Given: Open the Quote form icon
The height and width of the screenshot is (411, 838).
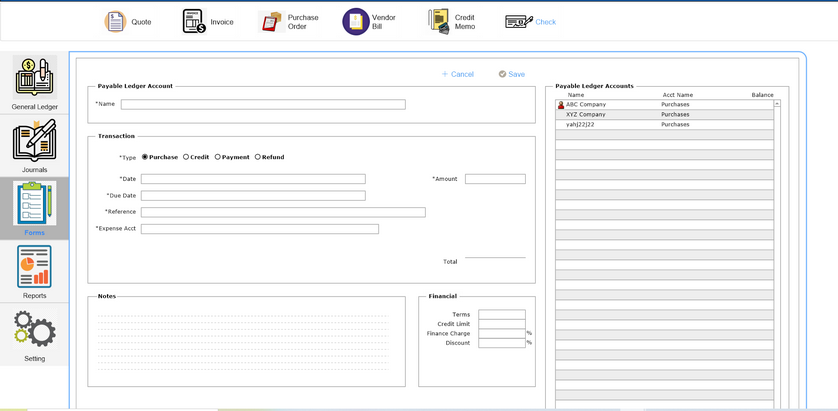Looking at the screenshot, I should tap(116, 22).
